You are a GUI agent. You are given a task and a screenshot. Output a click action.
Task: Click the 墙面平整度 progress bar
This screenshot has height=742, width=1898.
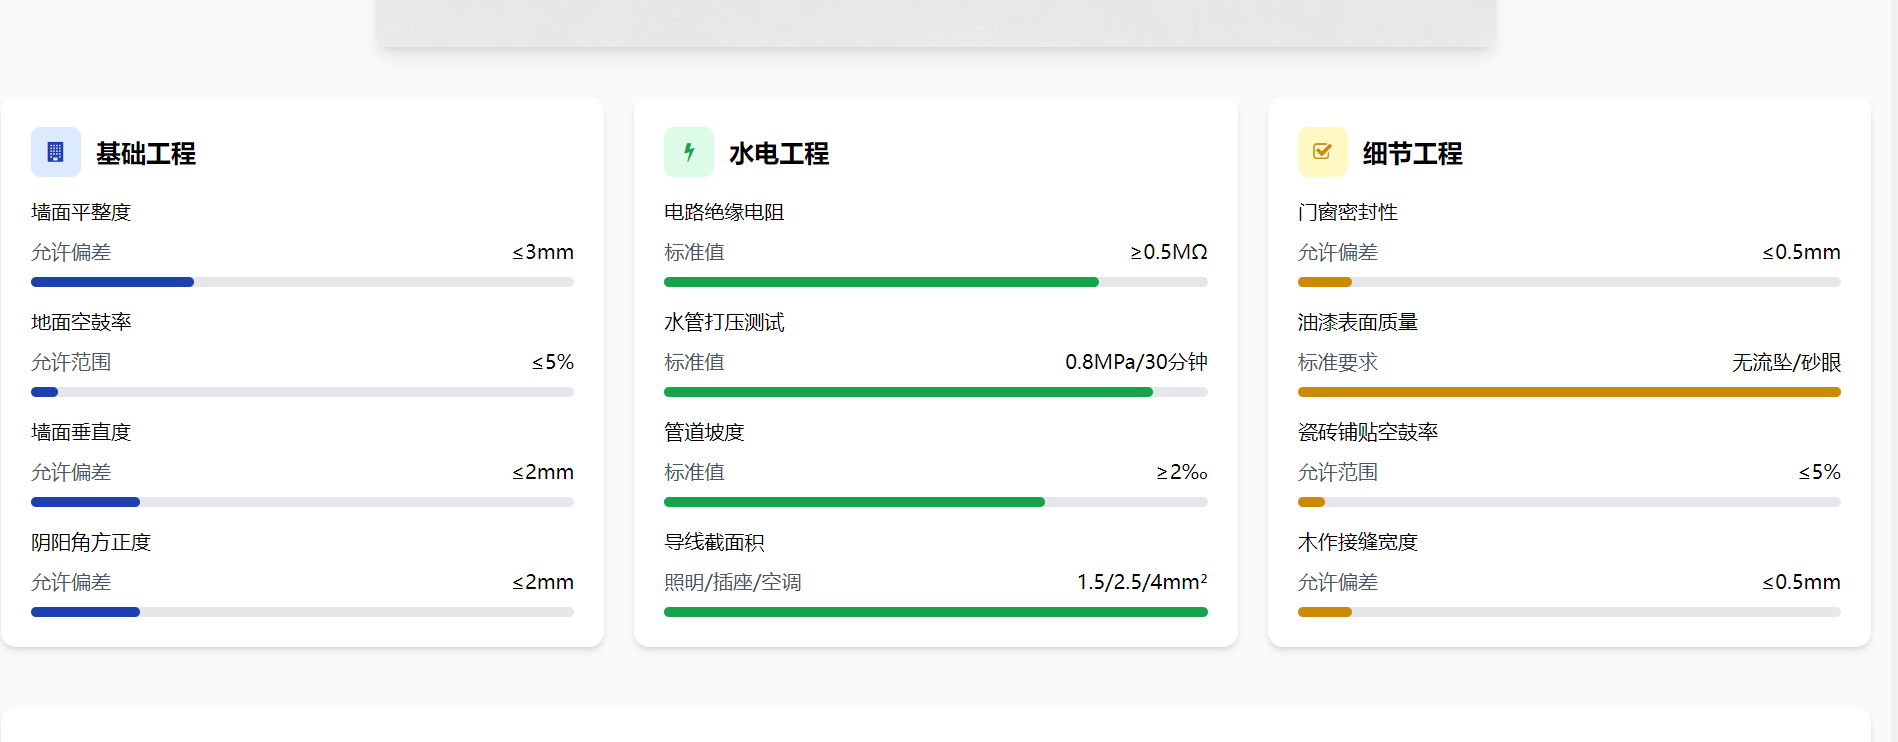coord(302,282)
